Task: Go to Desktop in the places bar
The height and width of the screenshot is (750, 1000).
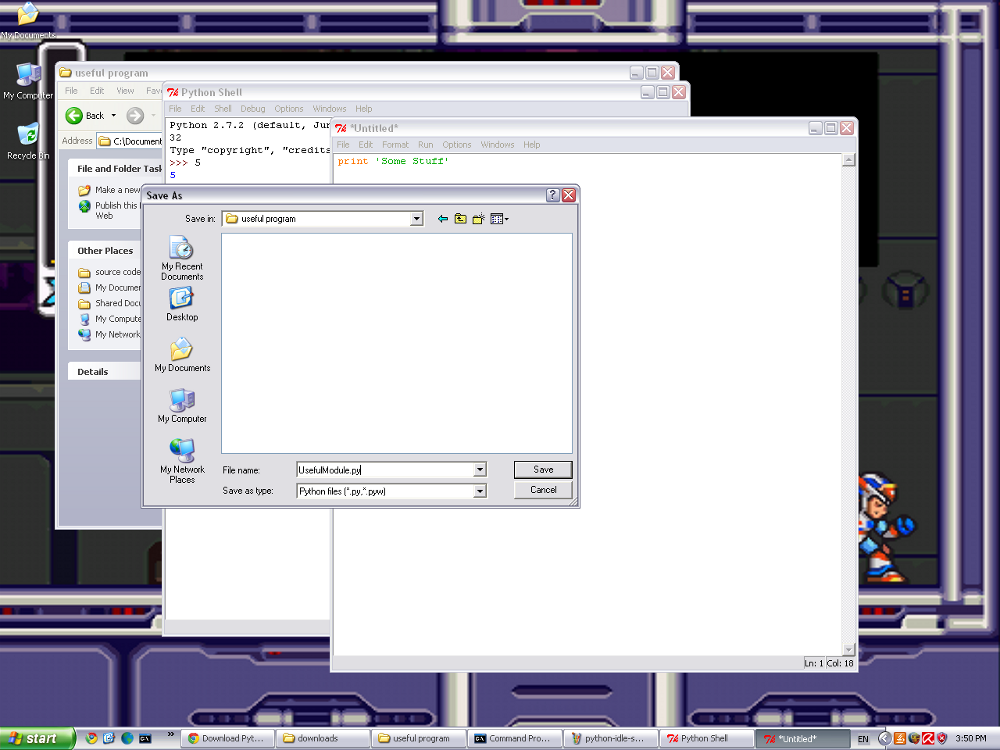Action: pos(182,303)
